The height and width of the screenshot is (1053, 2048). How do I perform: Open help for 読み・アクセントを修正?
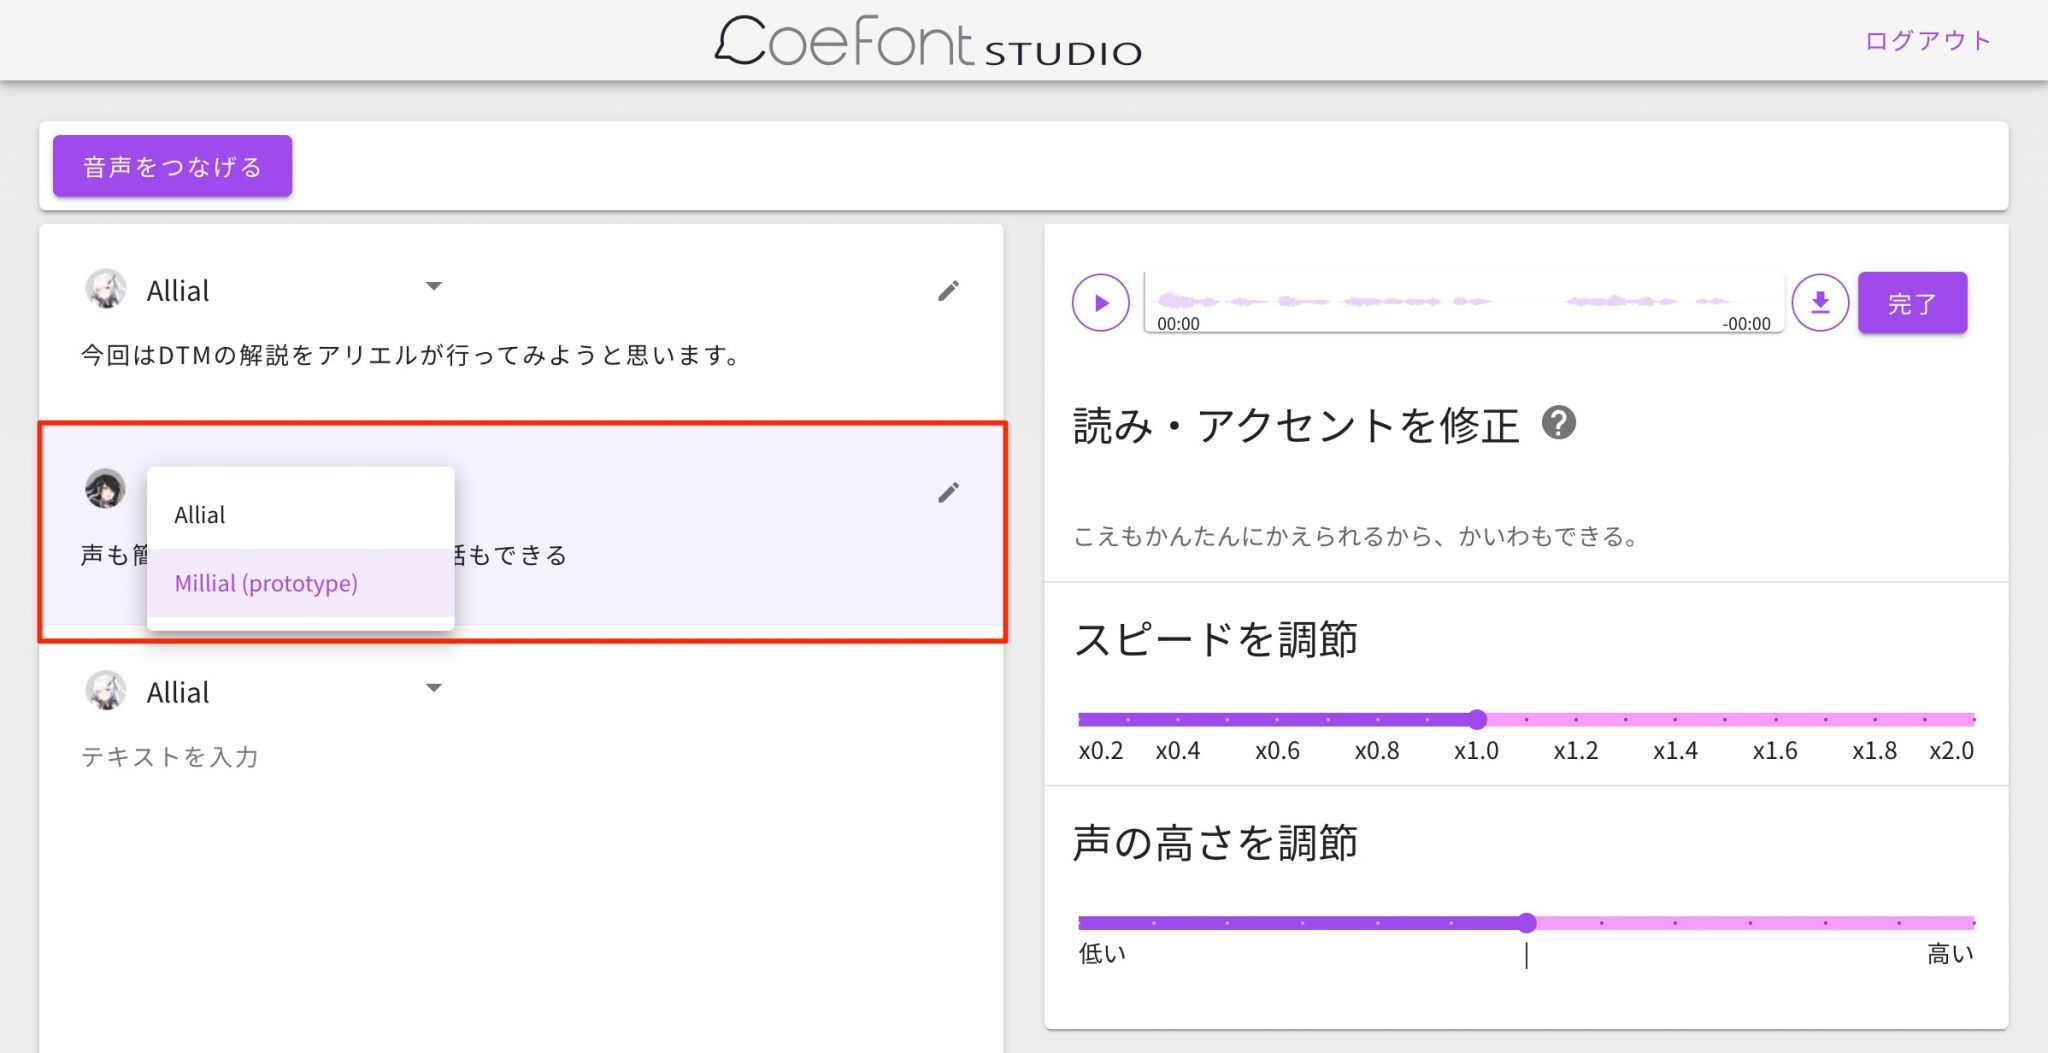[1560, 425]
